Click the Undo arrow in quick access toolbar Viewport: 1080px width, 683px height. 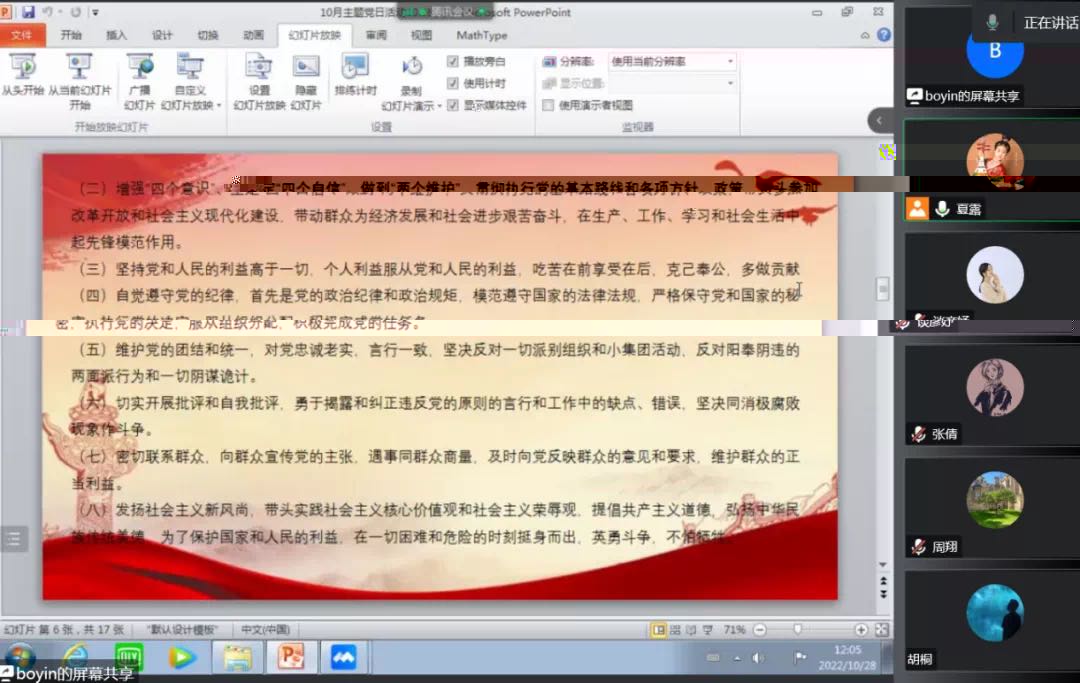(x=48, y=12)
